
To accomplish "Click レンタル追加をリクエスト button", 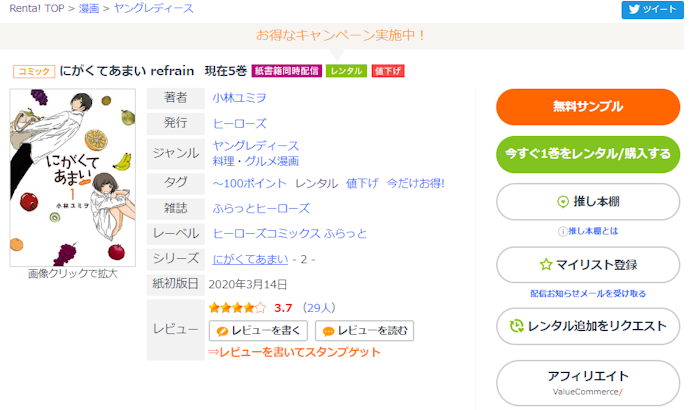I will pyautogui.click(x=588, y=326).
